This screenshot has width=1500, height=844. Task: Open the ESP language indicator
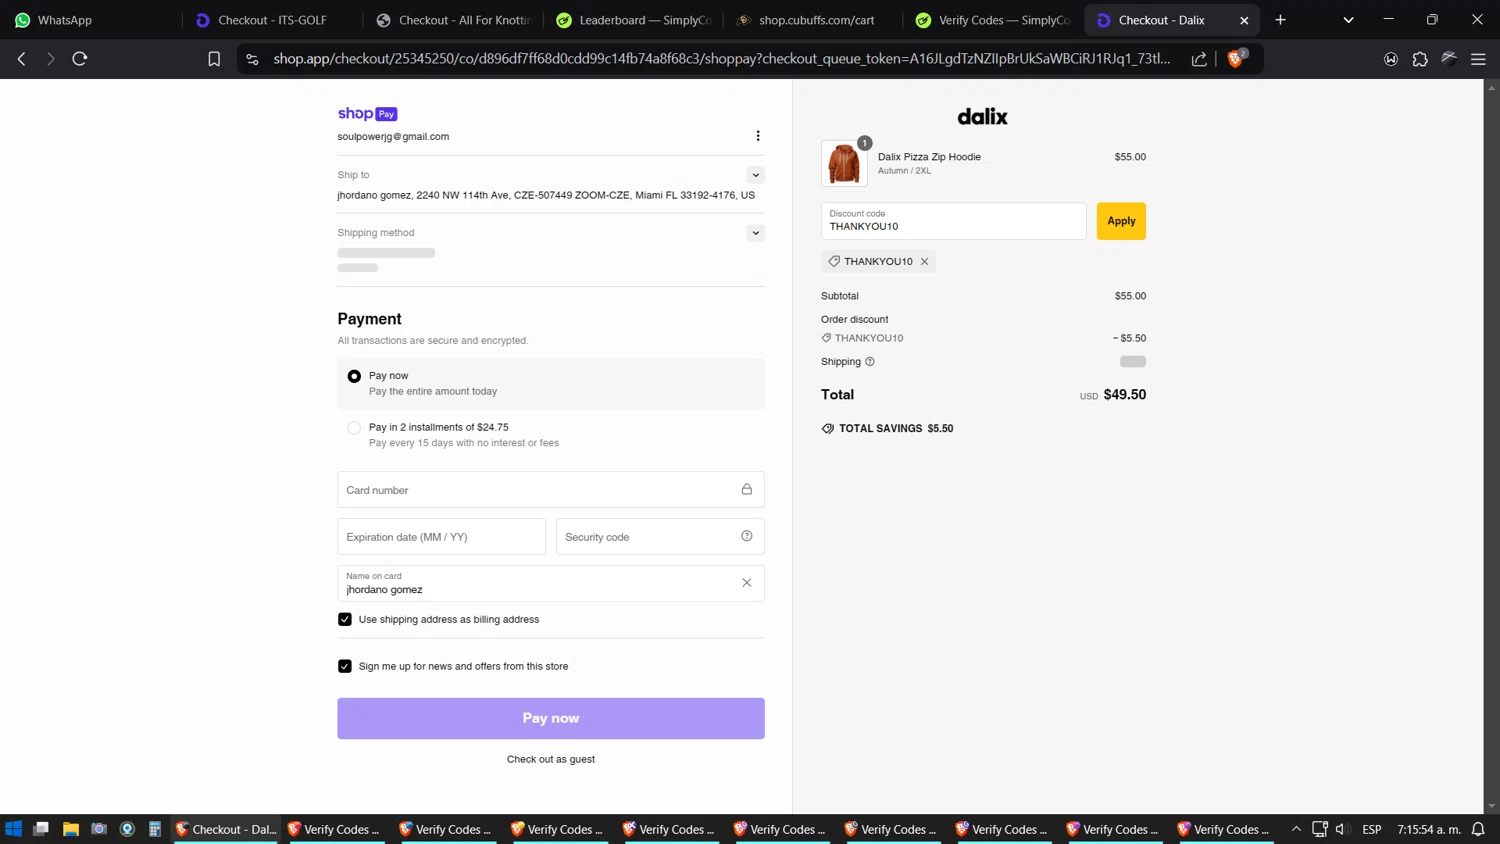[x=1372, y=829]
